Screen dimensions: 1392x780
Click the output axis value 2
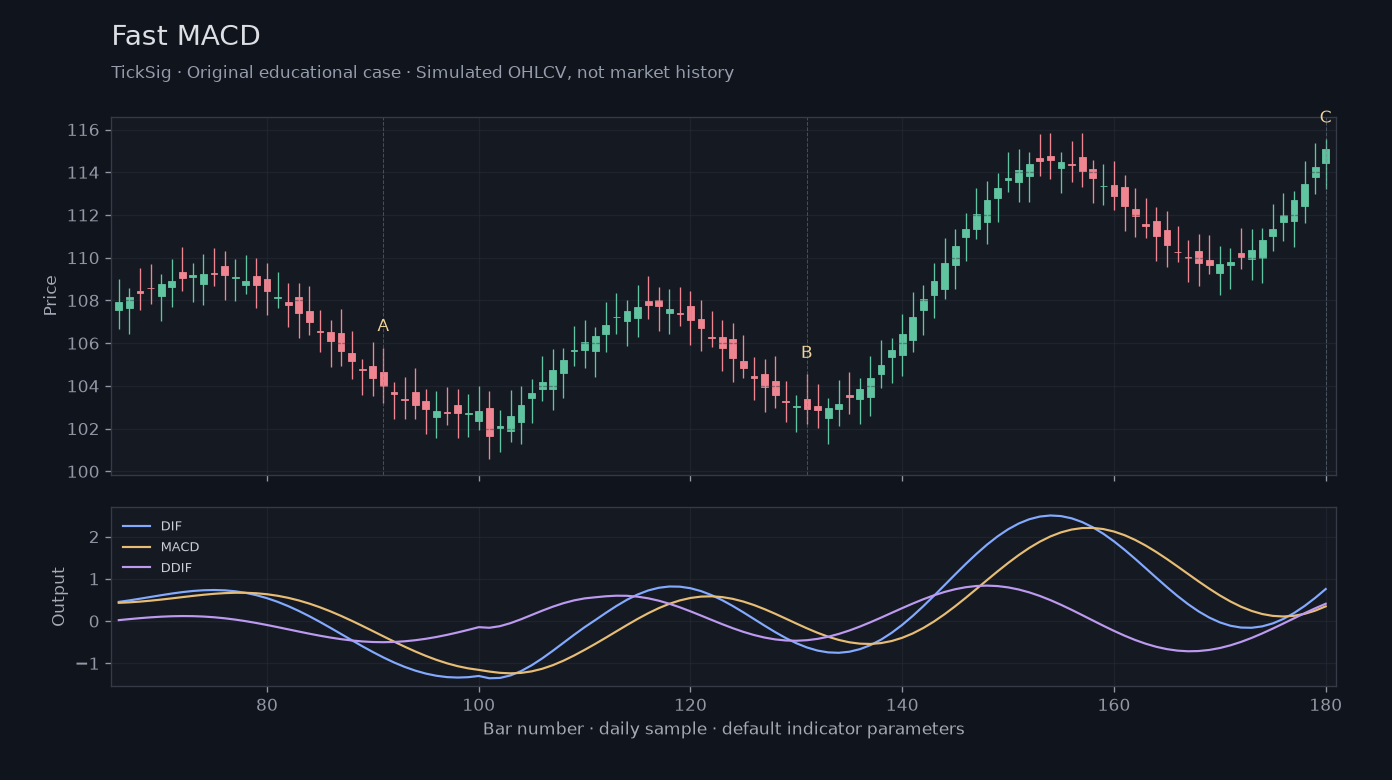pos(94,537)
